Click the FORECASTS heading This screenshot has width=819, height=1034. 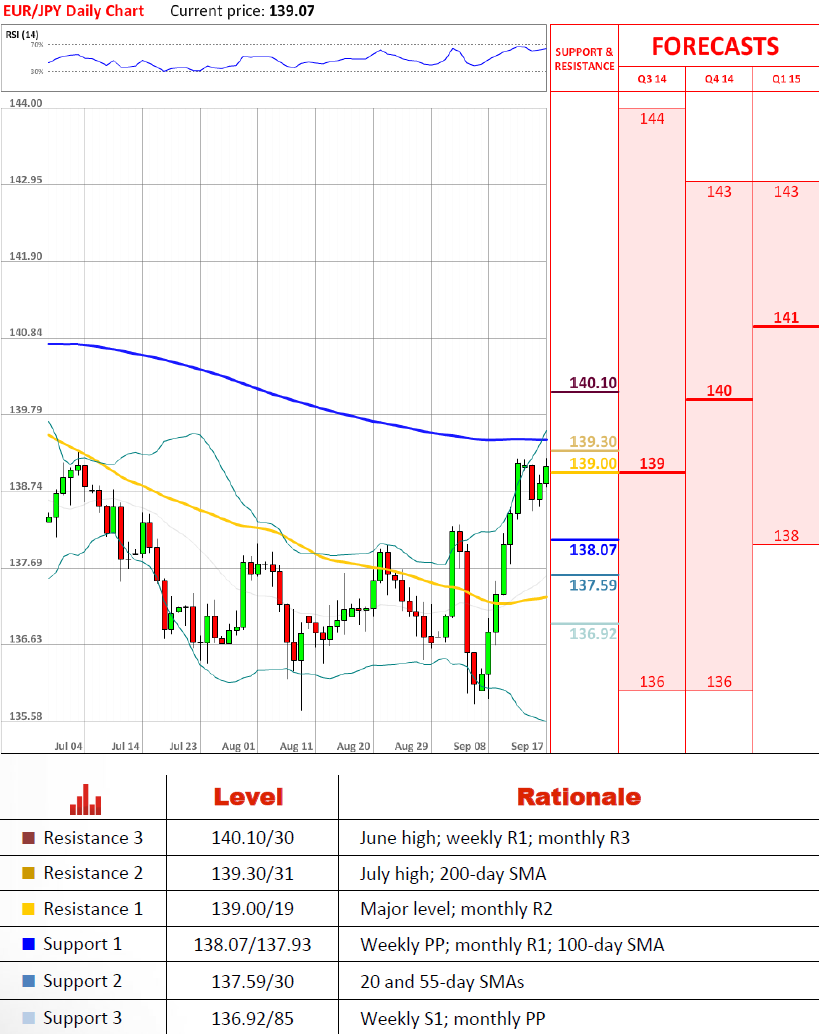[715, 47]
